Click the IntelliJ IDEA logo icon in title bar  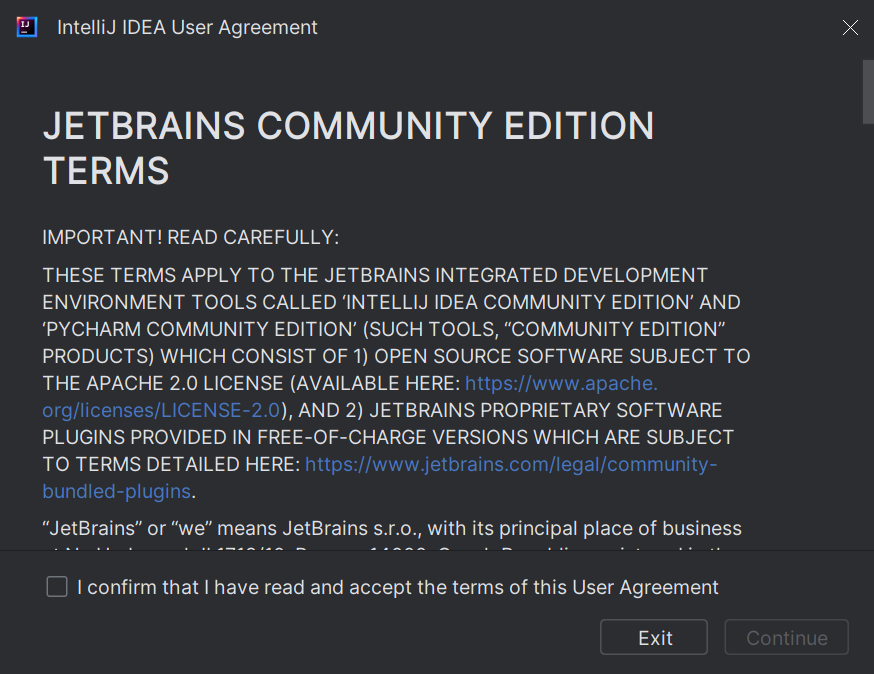[x=27, y=27]
